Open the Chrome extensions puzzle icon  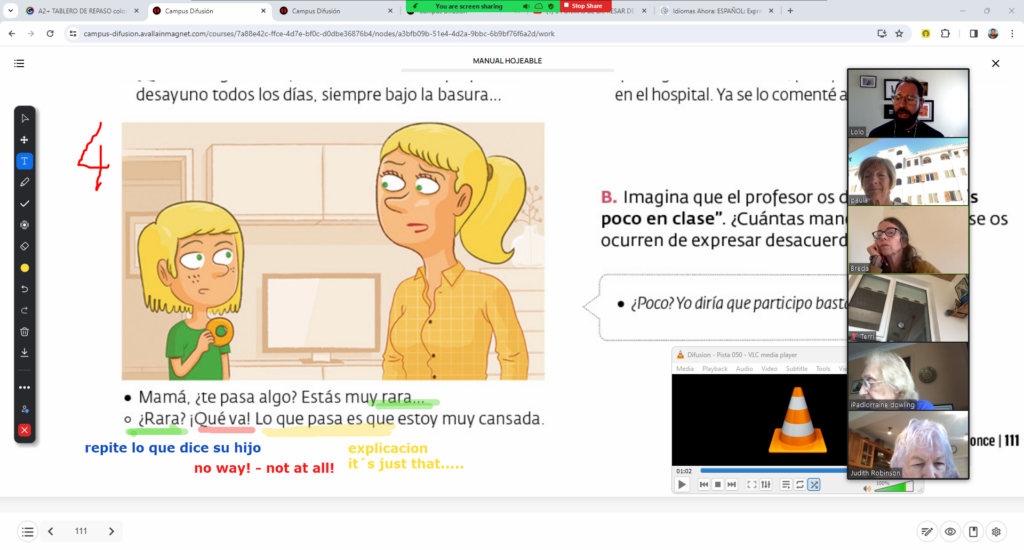click(x=945, y=33)
